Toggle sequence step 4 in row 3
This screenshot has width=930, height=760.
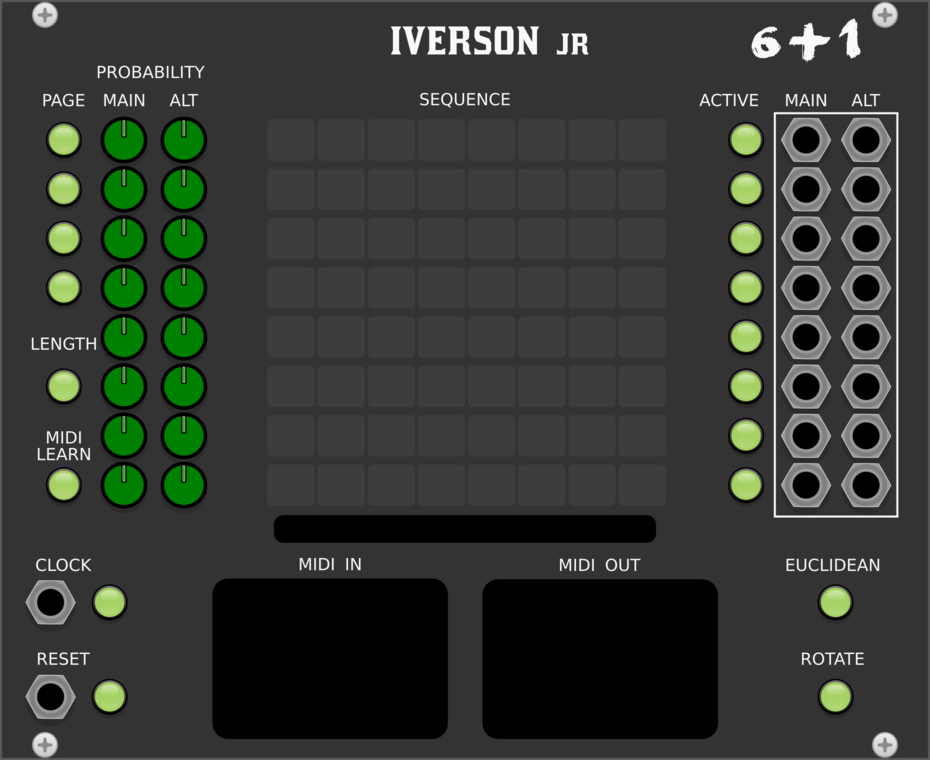coord(441,239)
